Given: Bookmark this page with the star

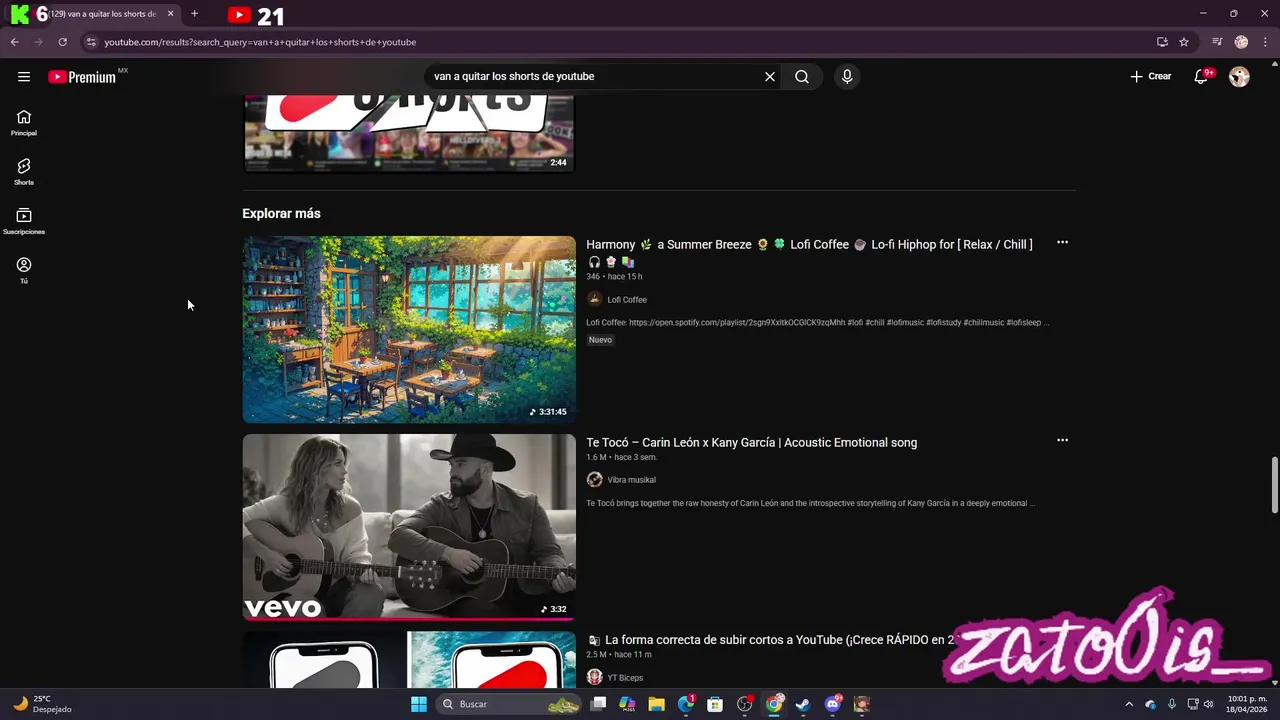Looking at the screenshot, I should point(1184,42).
